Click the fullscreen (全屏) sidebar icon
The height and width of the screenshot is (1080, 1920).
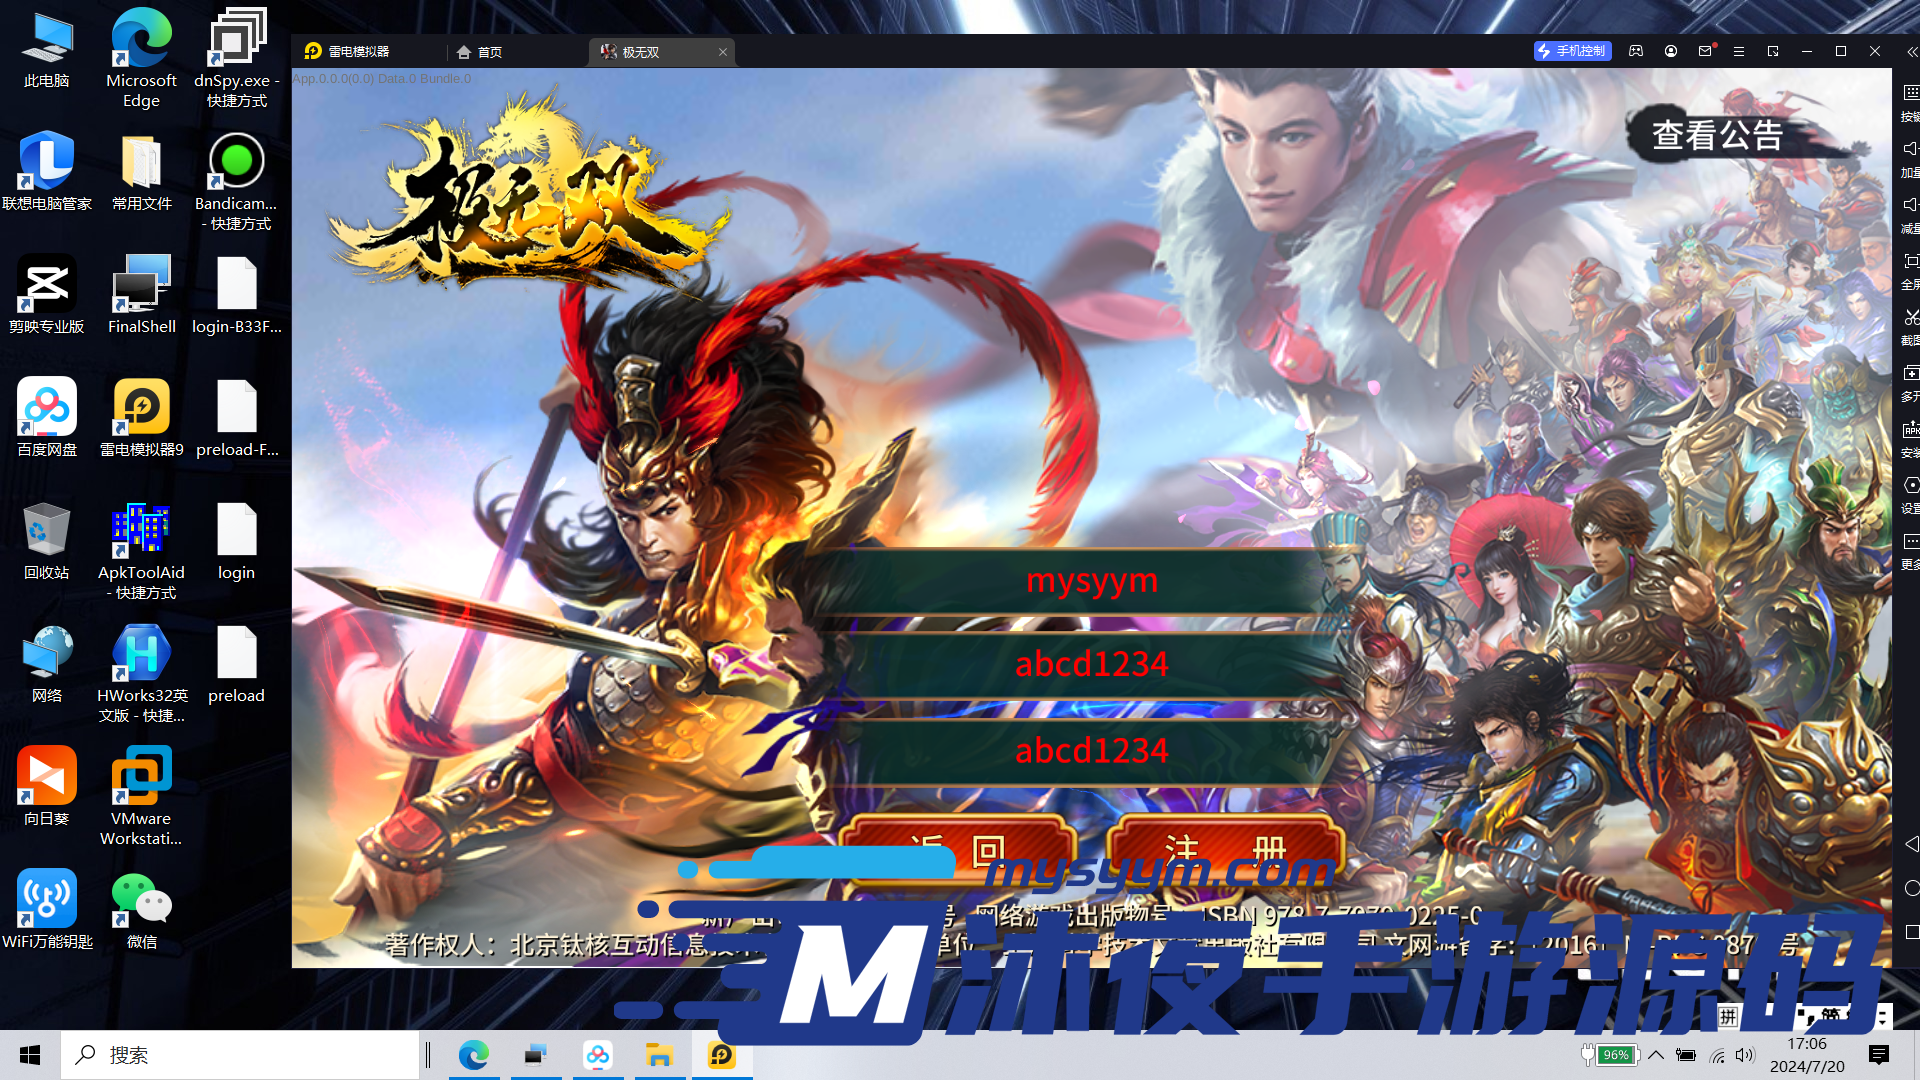tap(1910, 261)
